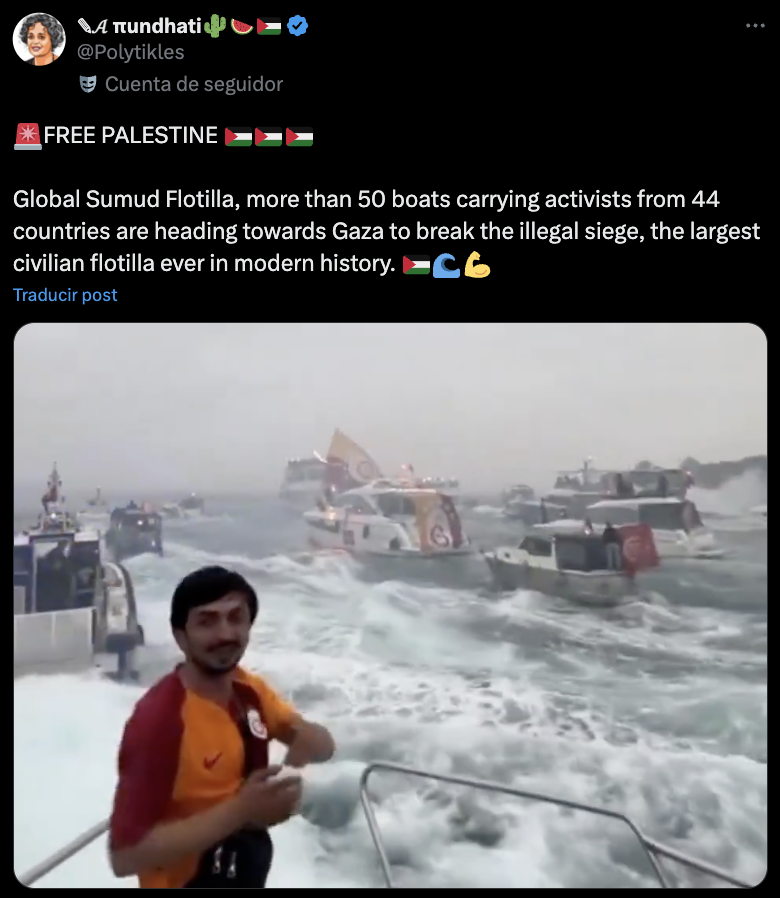Click the Traducir post link
The width and height of the screenshot is (780, 898).
[x=65, y=295]
